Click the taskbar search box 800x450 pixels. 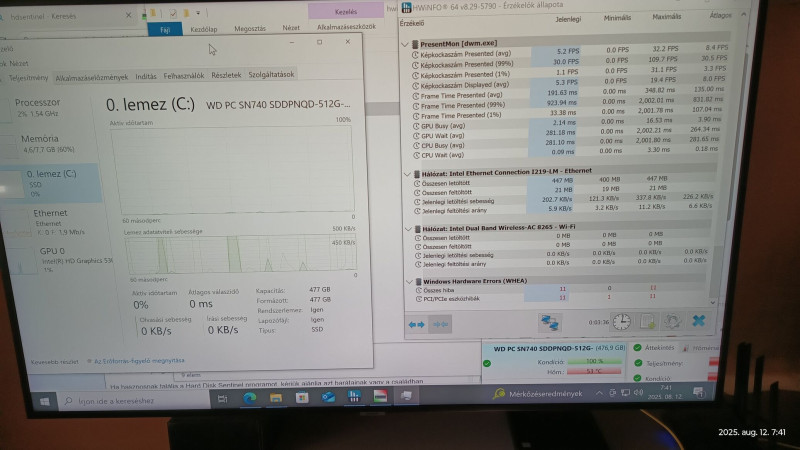[134, 401]
